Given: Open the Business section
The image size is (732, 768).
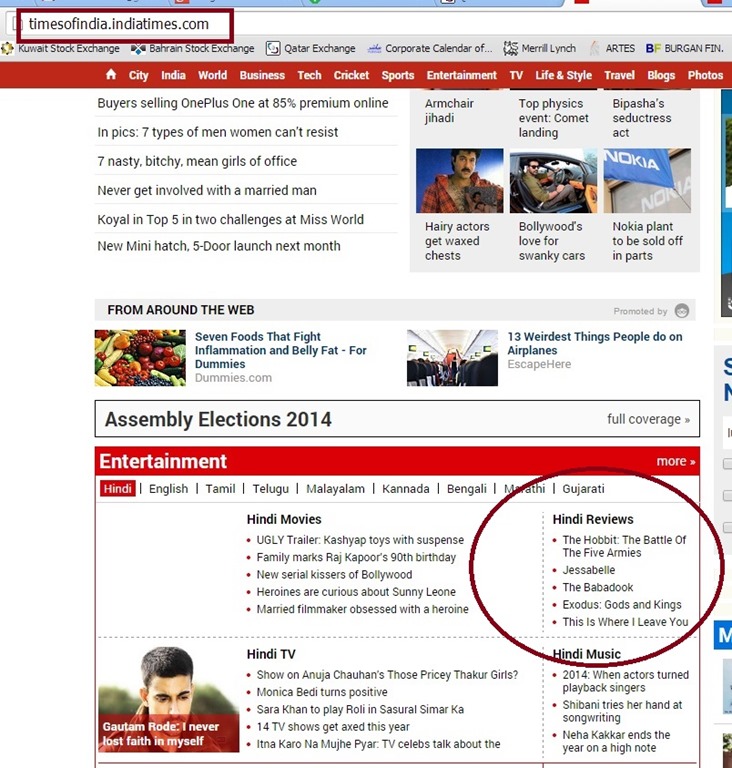Looking at the screenshot, I should 262,75.
